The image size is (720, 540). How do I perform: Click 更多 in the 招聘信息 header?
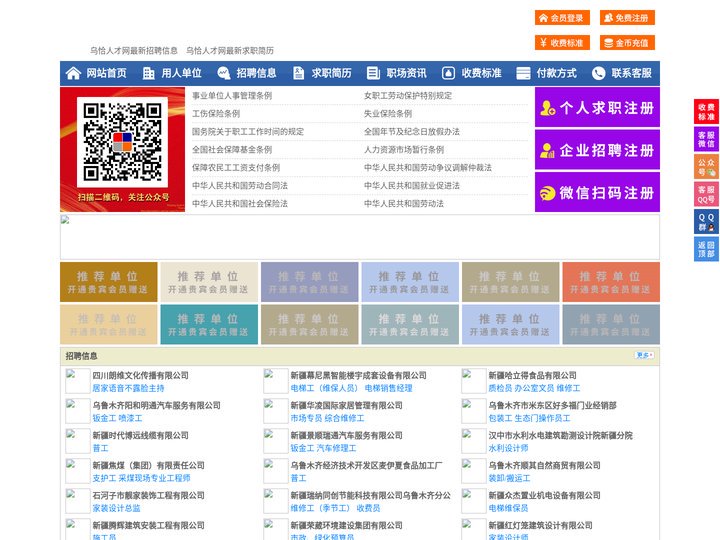pos(644,355)
